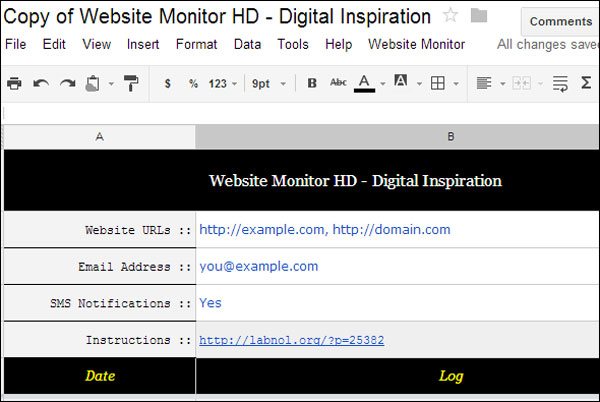Viewport: 600px width, 402px height.
Task: Select the Paint format roller
Action: (131, 83)
